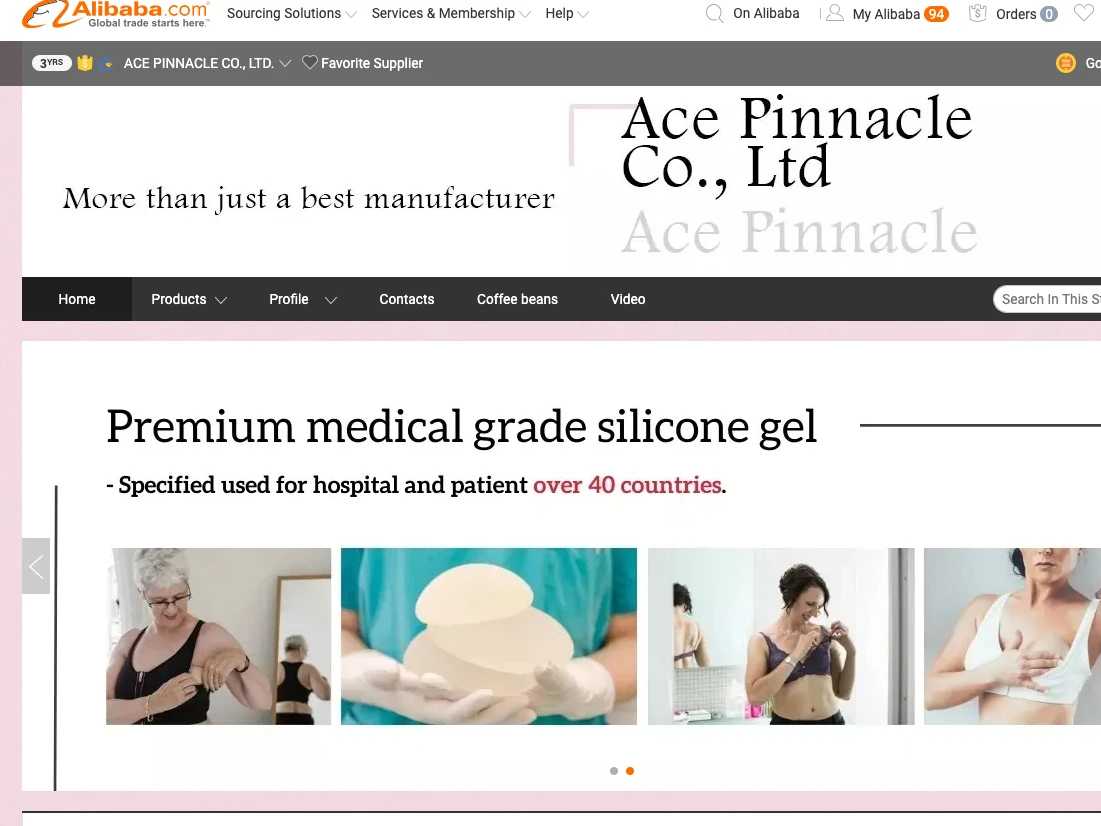Open the Video tab

click(628, 299)
